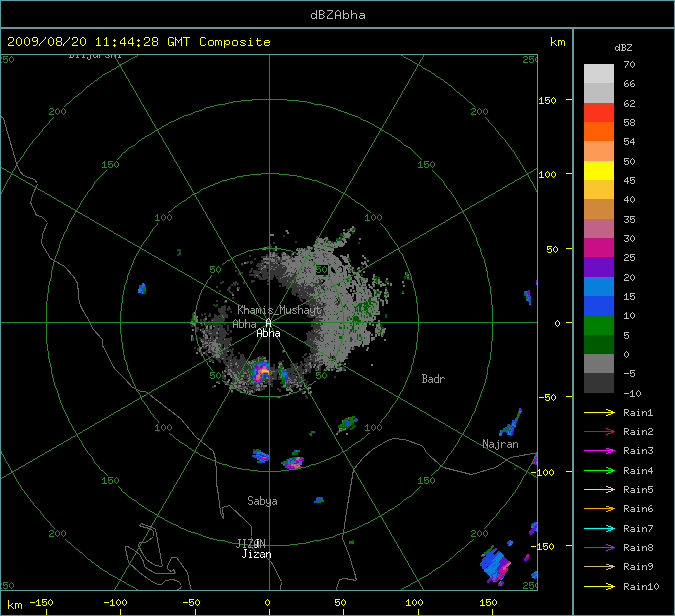Click the km unit label at bottom-left
The image size is (675, 616).
pos(15,605)
